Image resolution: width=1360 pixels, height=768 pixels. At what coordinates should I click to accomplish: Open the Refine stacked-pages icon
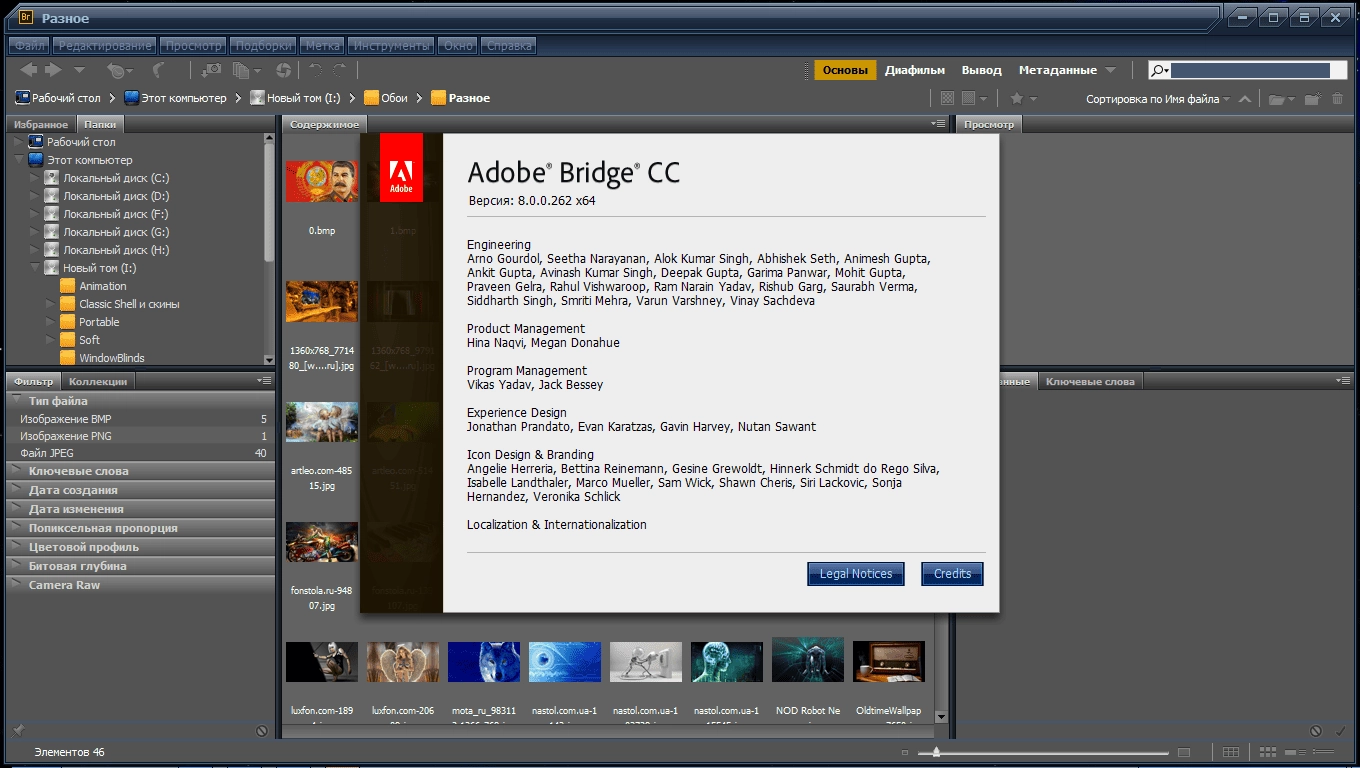click(245, 70)
